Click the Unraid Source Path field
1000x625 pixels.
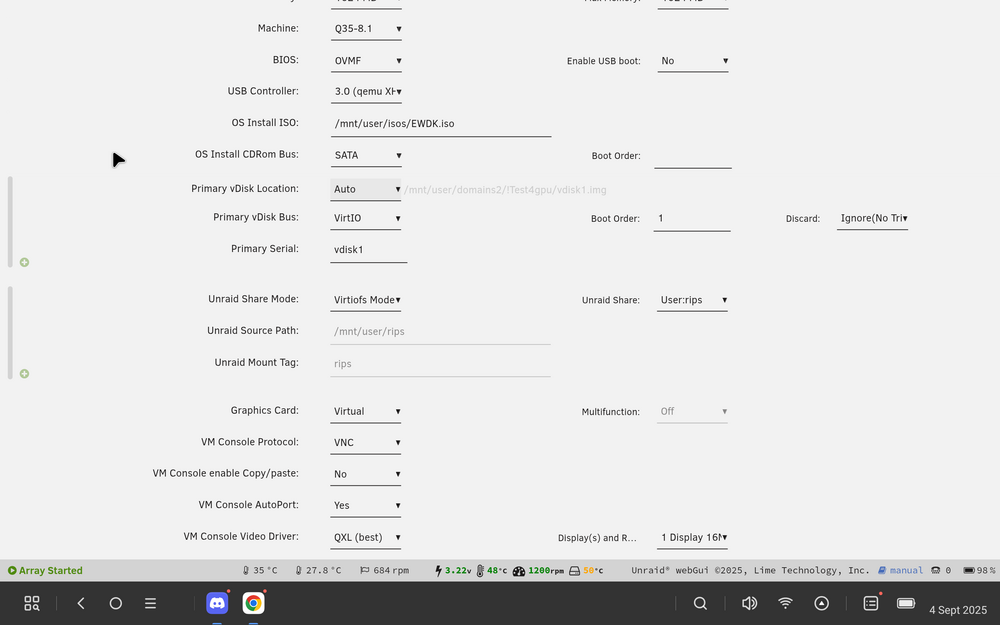tap(441, 332)
